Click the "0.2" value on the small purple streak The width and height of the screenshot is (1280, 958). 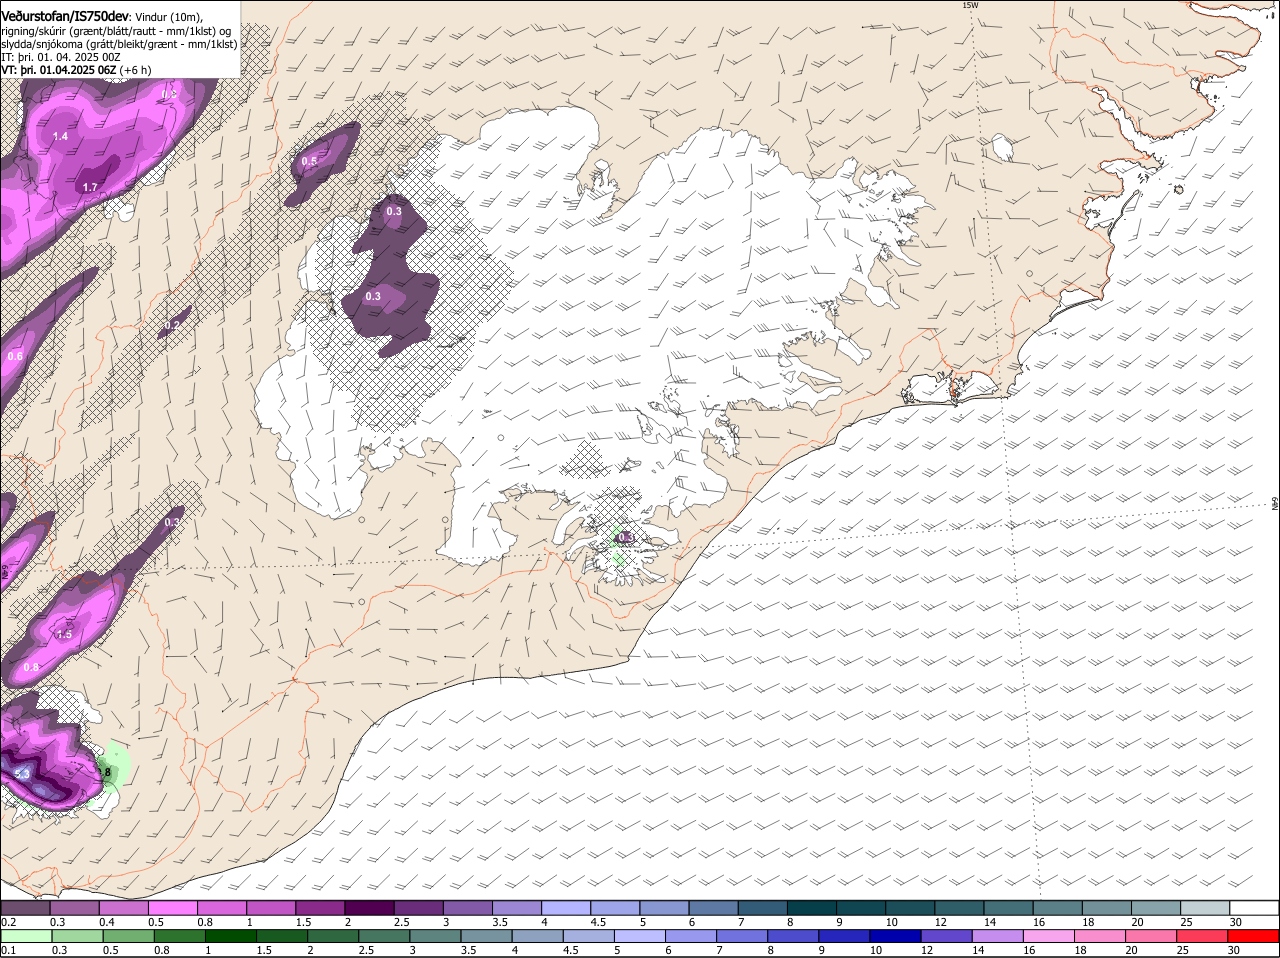[172, 325]
